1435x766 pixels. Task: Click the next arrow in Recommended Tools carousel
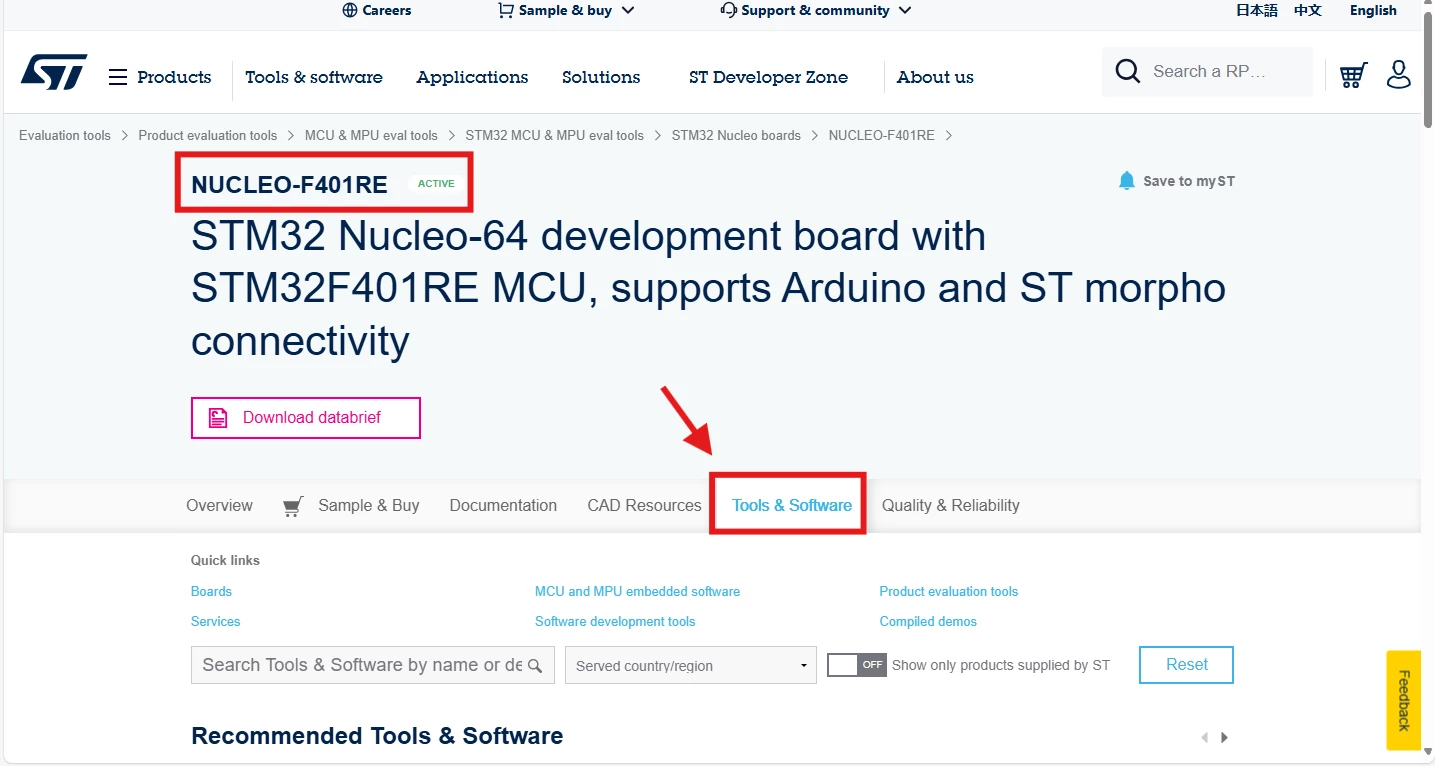point(1224,737)
